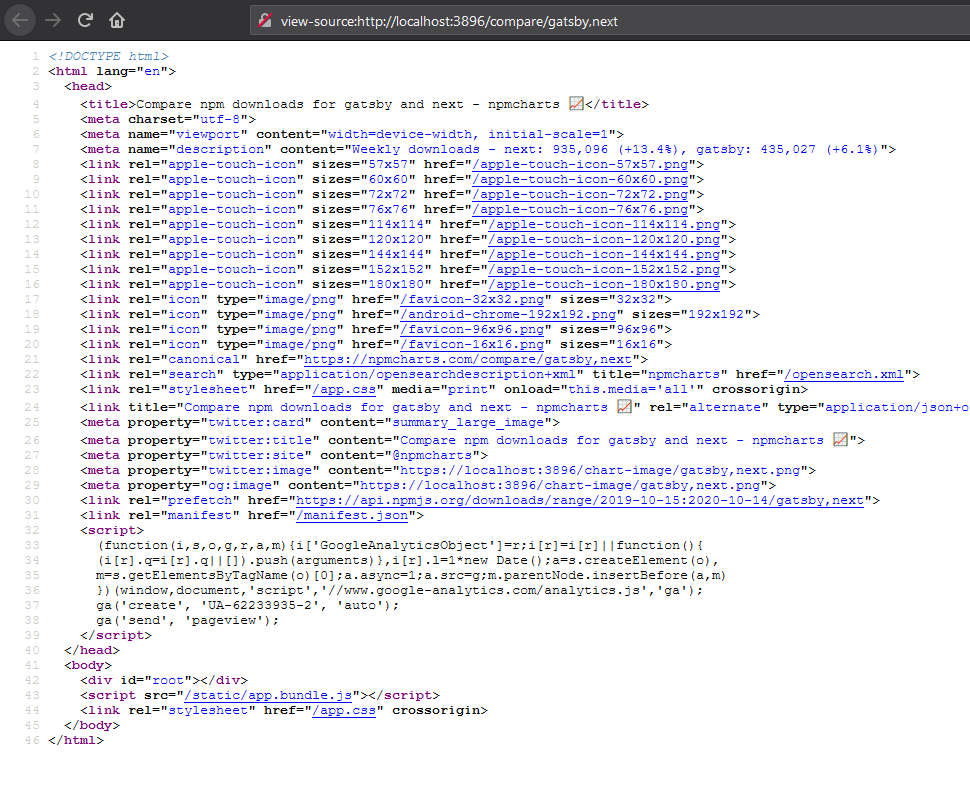This screenshot has width=970, height=811.
Task: Open the static/app.bundle.js script link
Action: pos(268,695)
